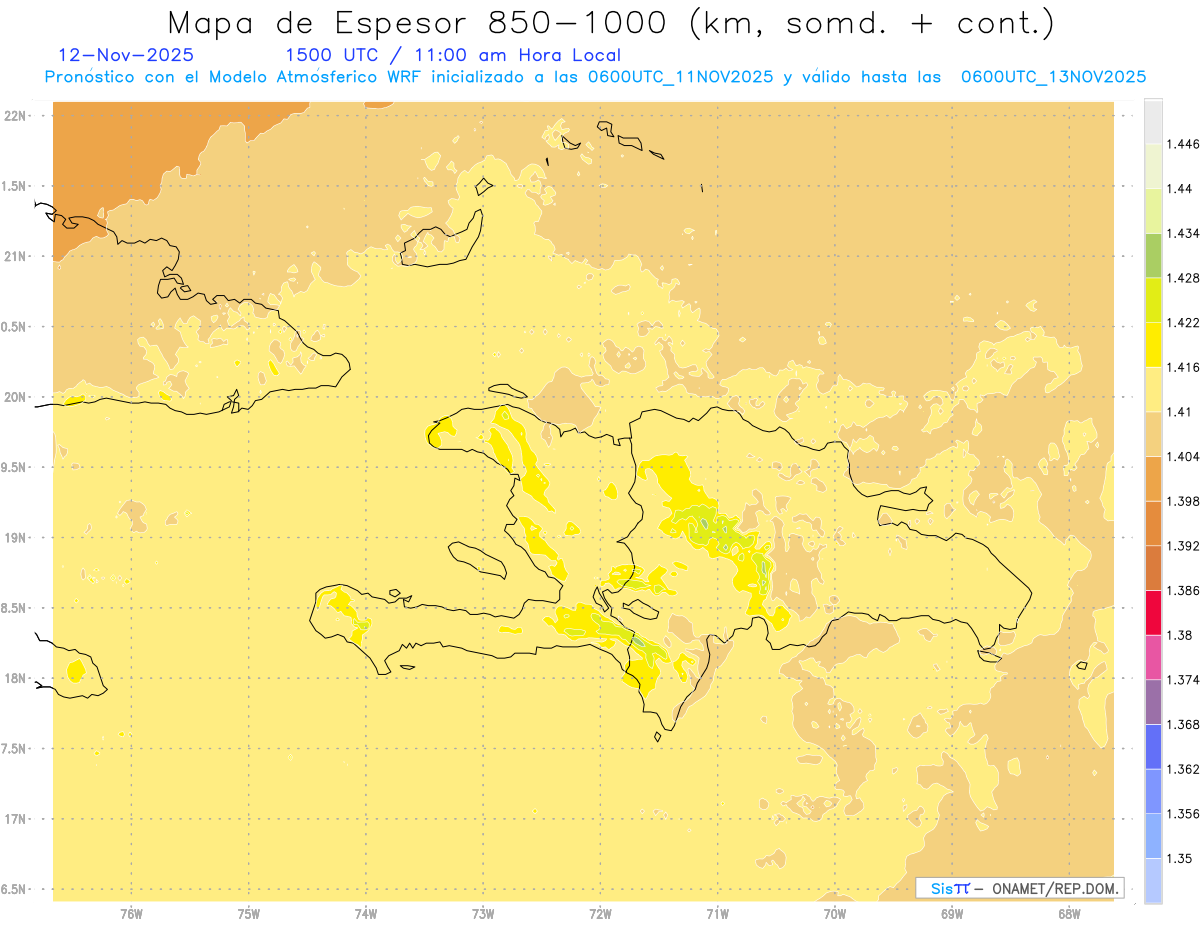Screen dimensions: 1200x927
Task: Click the '9.5N' latitude label
Action: coord(15,467)
